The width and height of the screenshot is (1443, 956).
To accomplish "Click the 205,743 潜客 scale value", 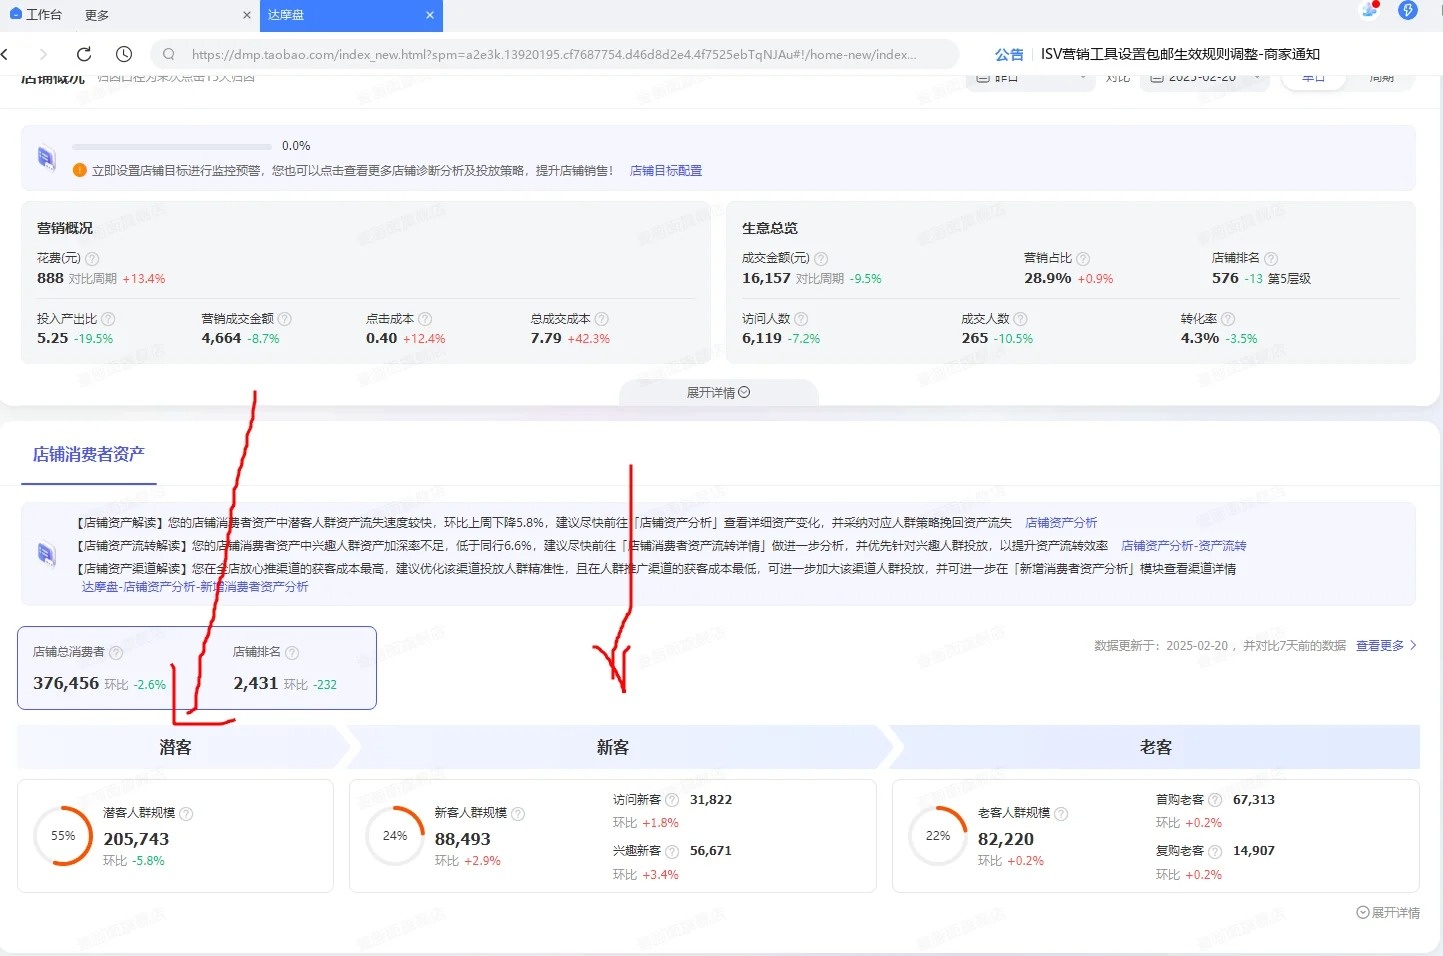I will pos(136,839).
